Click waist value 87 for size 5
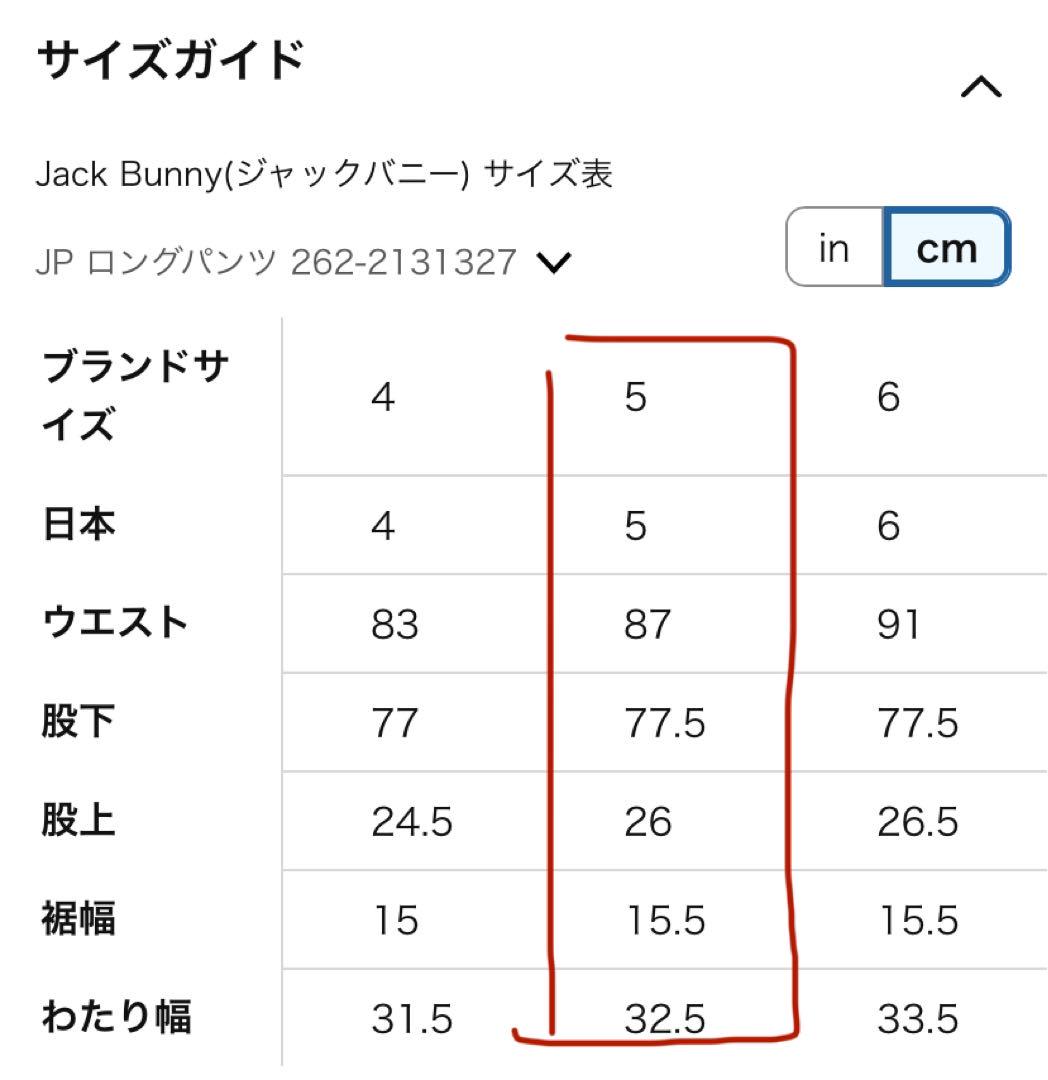 [x=647, y=625]
